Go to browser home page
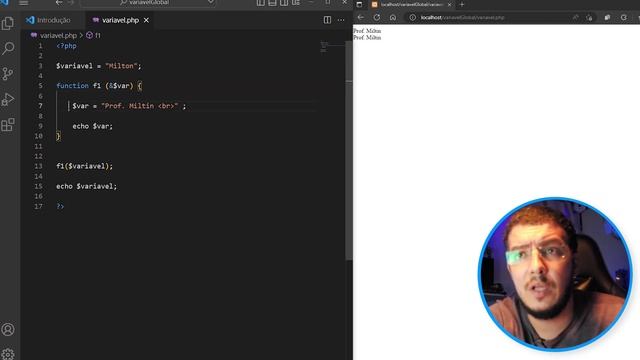Screen dimensions: 640x360 pyautogui.click(x=393, y=18)
